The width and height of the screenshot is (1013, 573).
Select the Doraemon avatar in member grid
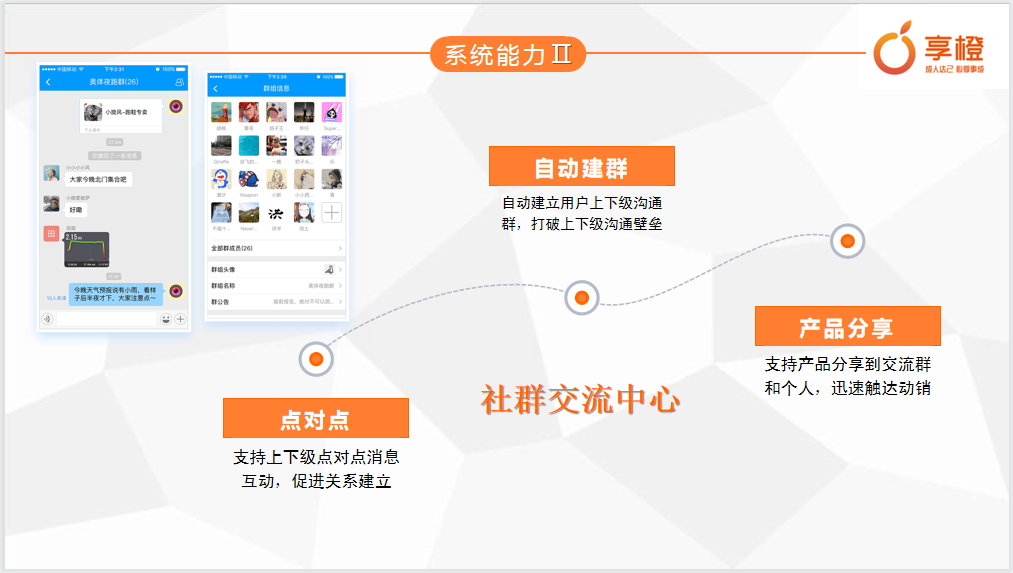pos(221,179)
